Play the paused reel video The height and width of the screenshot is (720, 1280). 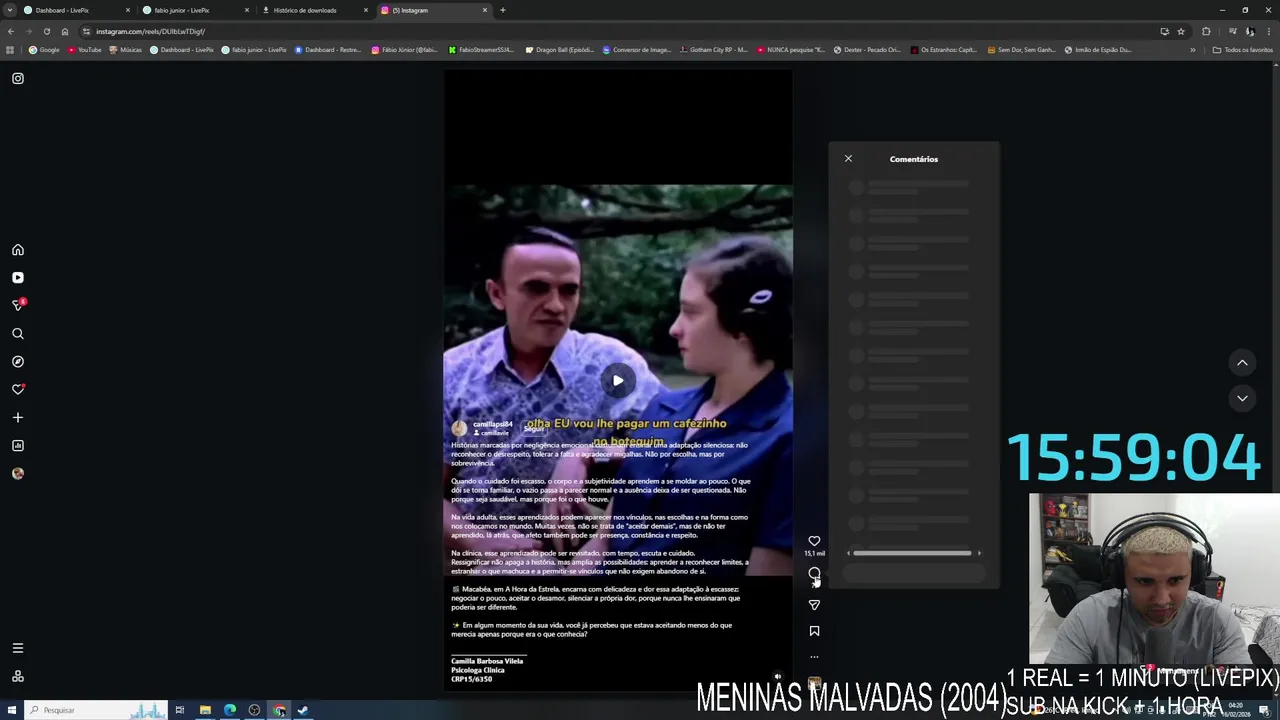pyautogui.click(x=618, y=380)
